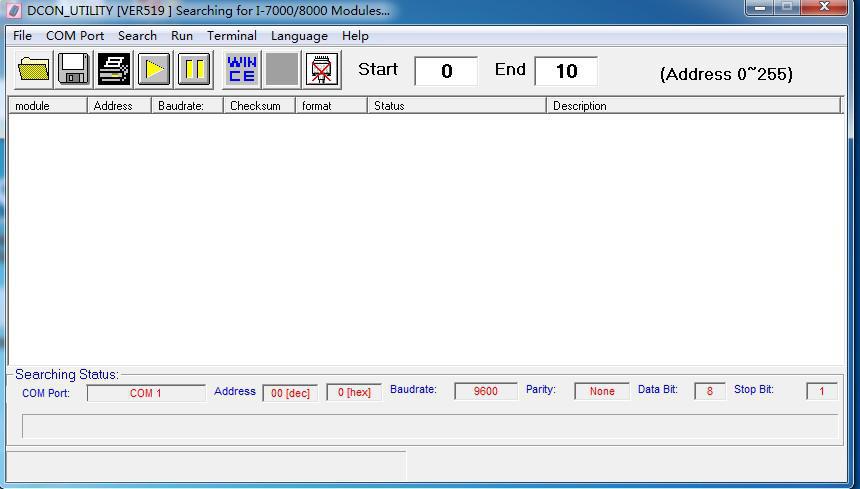Click the Start address input field
Image resolution: width=860 pixels, height=489 pixels.
click(446, 71)
